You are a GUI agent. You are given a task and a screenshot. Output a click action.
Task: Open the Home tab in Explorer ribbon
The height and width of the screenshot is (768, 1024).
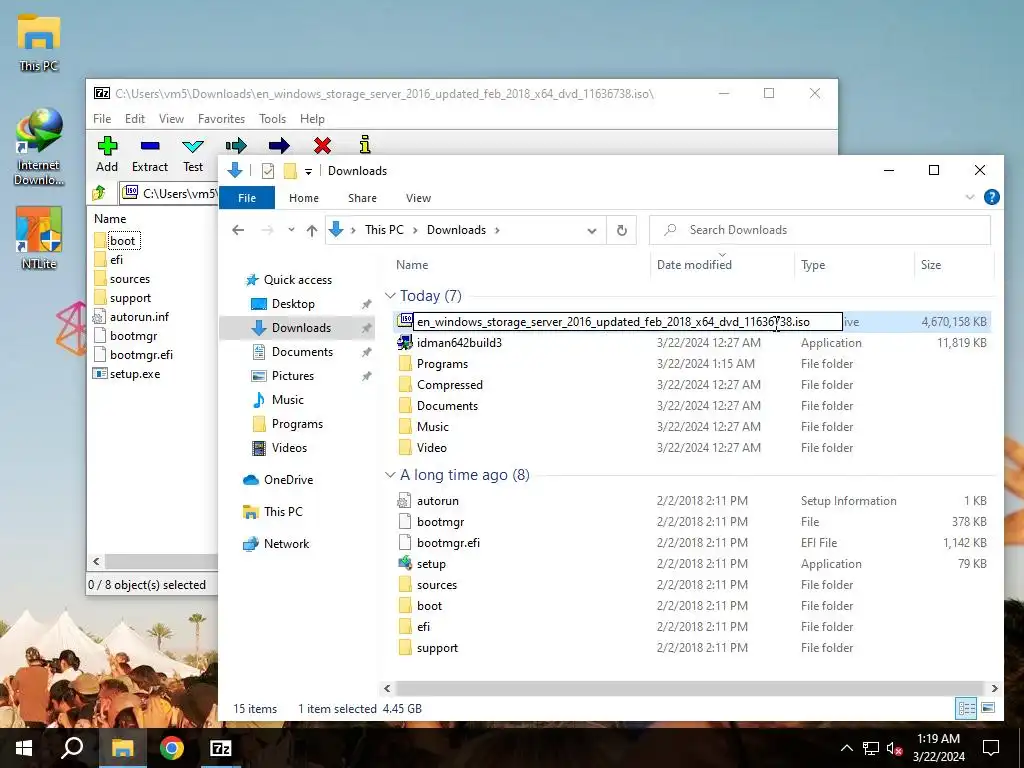click(x=304, y=198)
